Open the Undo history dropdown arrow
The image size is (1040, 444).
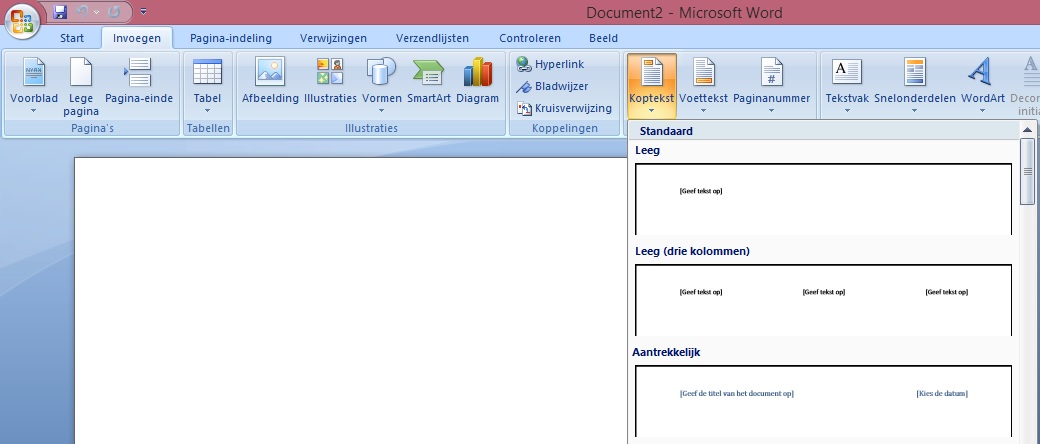pos(96,12)
